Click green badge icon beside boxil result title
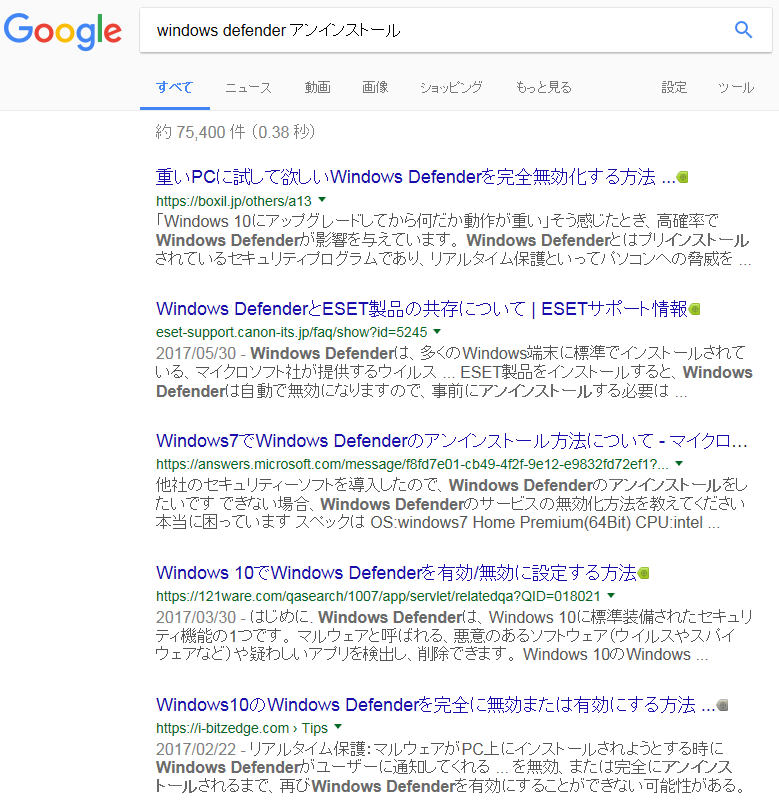The width and height of the screenshot is (779, 807). click(683, 178)
